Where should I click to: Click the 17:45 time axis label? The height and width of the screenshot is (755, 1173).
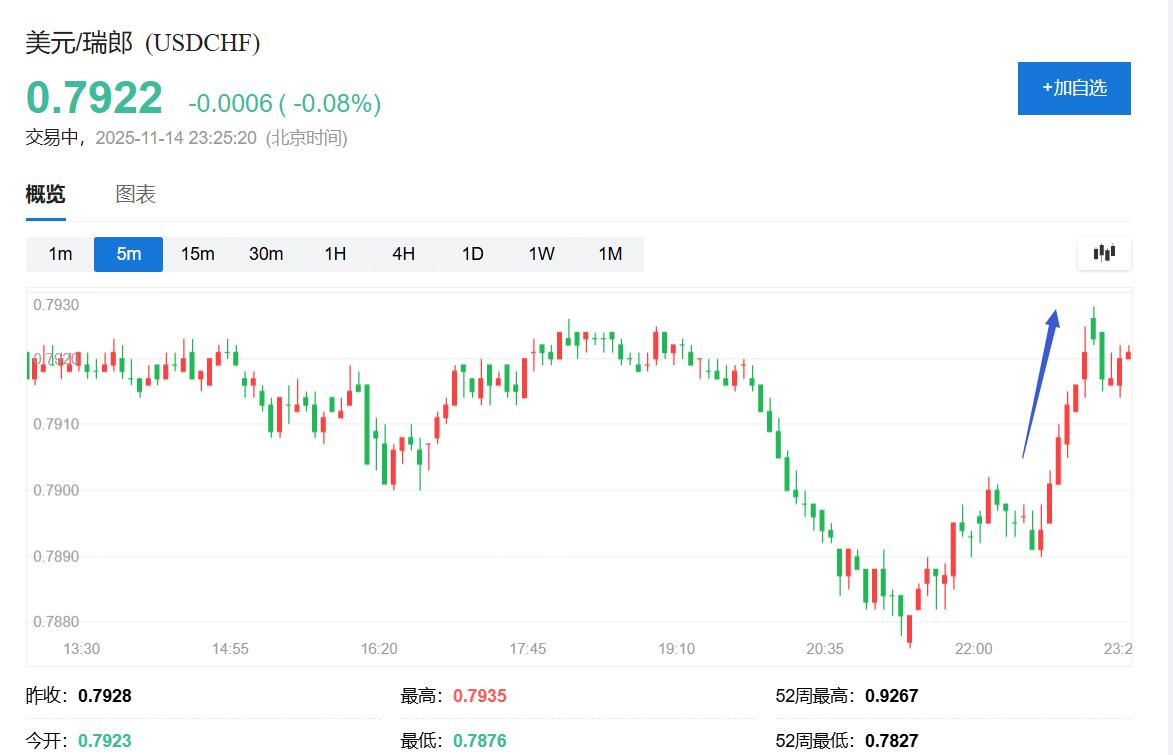pyautogui.click(x=527, y=649)
